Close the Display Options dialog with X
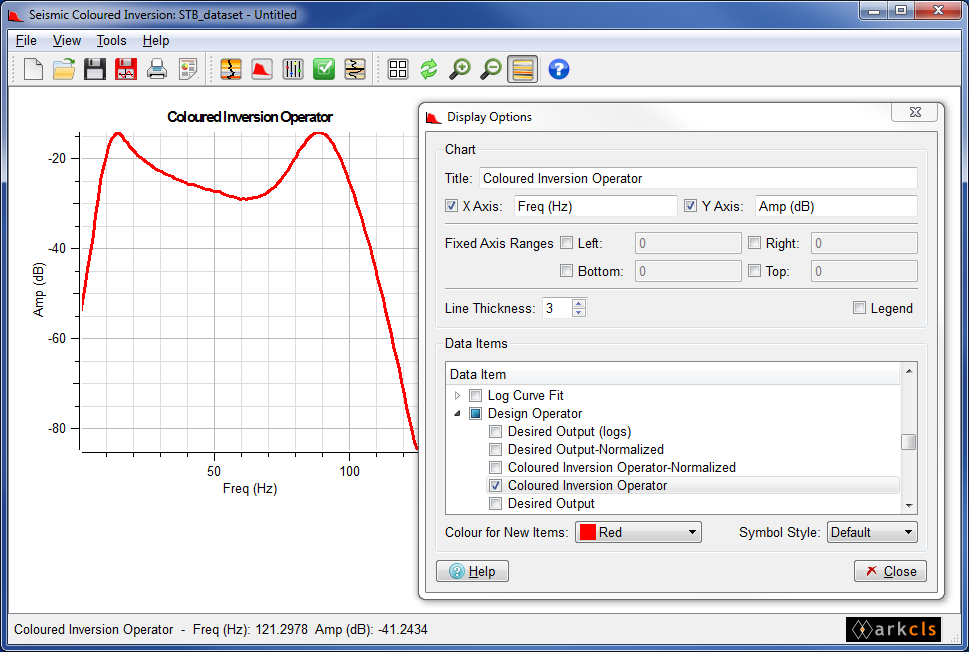Image resolution: width=969 pixels, height=652 pixels. [915, 112]
